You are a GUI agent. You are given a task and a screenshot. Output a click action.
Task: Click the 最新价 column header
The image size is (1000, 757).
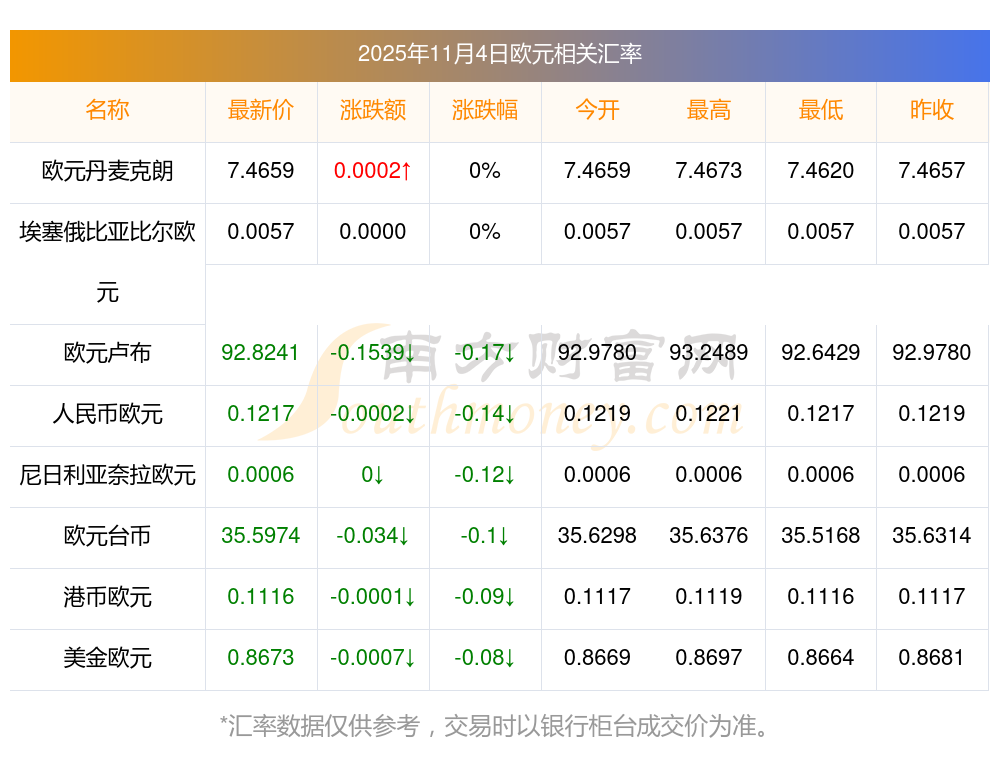pos(261,110)
